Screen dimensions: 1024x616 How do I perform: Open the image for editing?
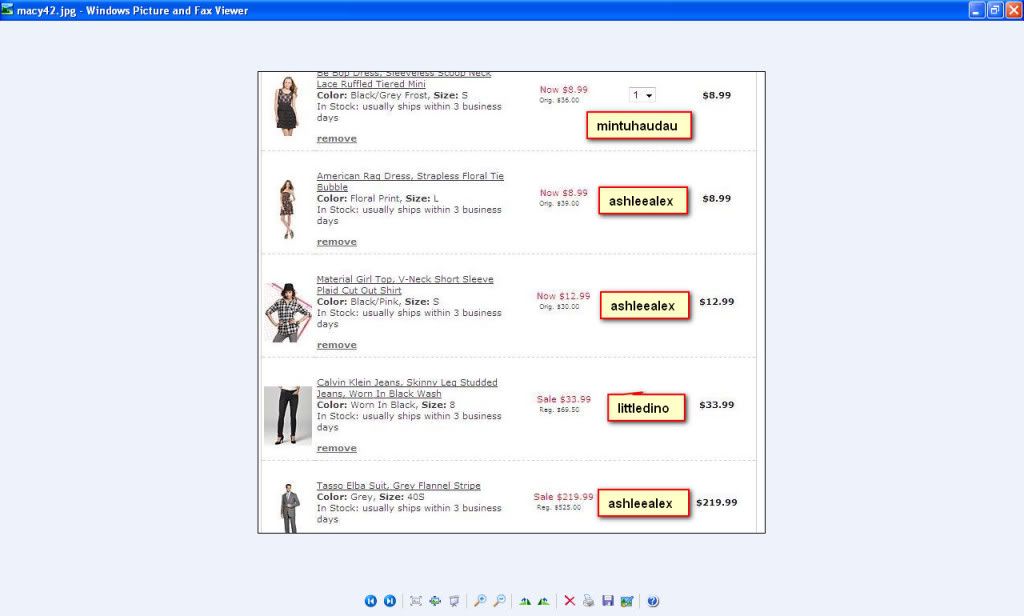point(627,601)
